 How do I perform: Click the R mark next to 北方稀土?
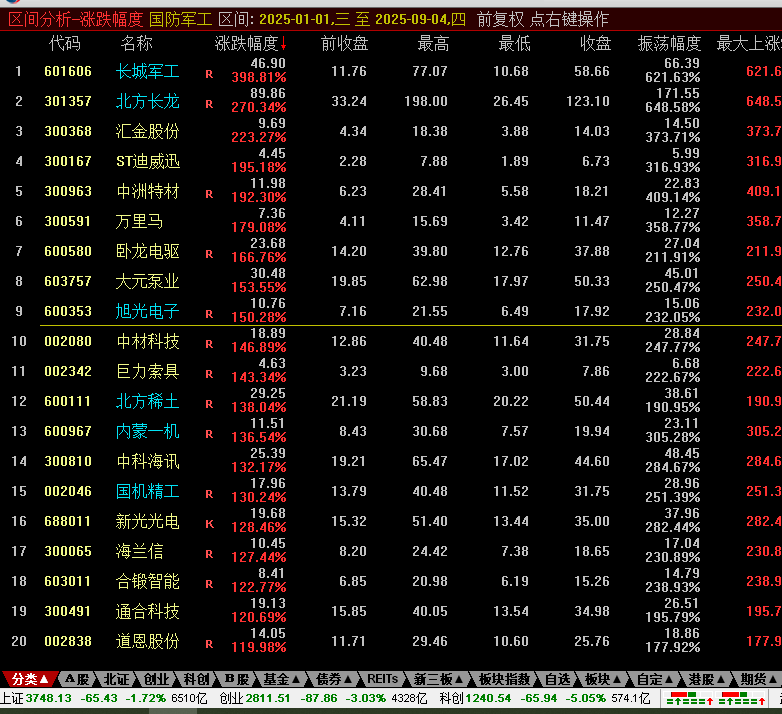coord(209,404)
